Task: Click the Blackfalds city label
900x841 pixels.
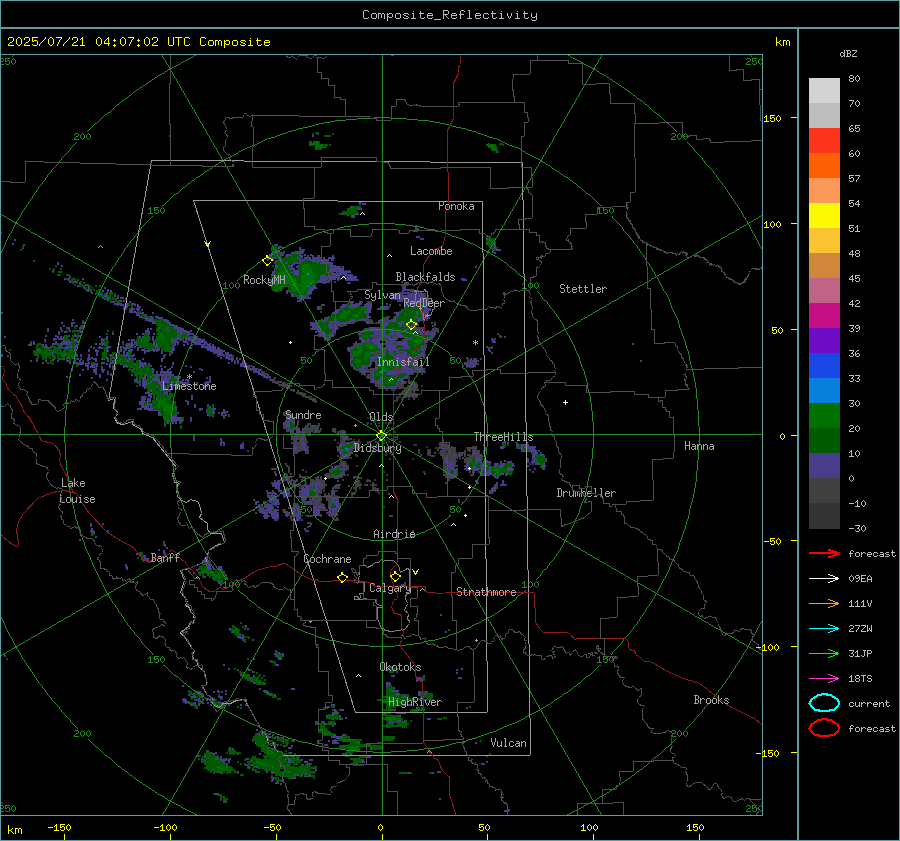Action: click(x=425, y=277)
